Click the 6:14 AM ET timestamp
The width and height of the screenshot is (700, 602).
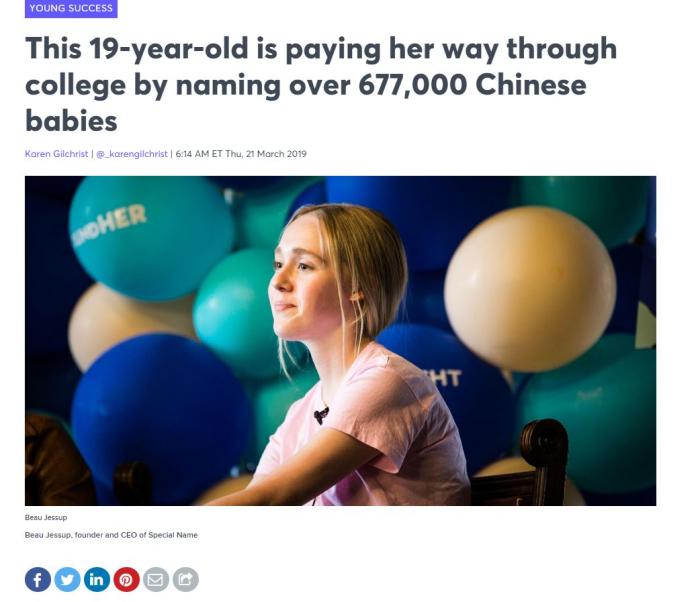pos(199,154)
